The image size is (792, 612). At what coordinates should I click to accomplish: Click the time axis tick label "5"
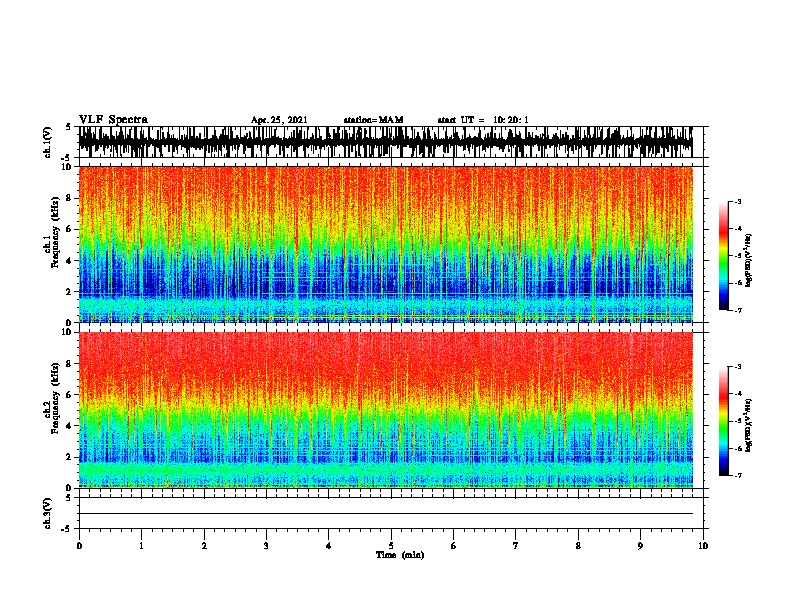[x=391, y=545]
